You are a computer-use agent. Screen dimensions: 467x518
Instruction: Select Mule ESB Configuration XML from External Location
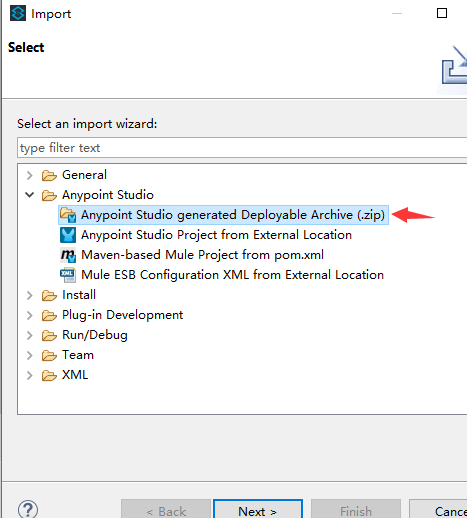tap(232, 275)
